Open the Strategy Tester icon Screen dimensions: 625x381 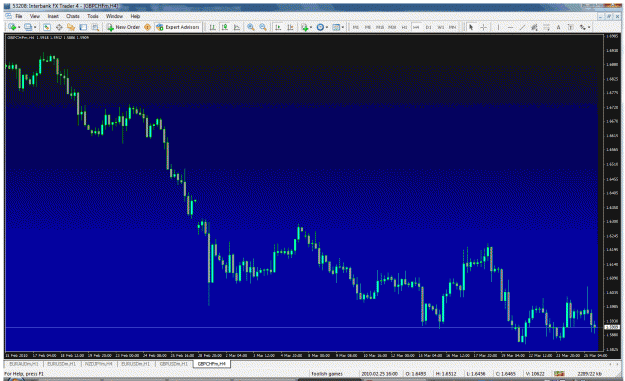click(95, 27)
